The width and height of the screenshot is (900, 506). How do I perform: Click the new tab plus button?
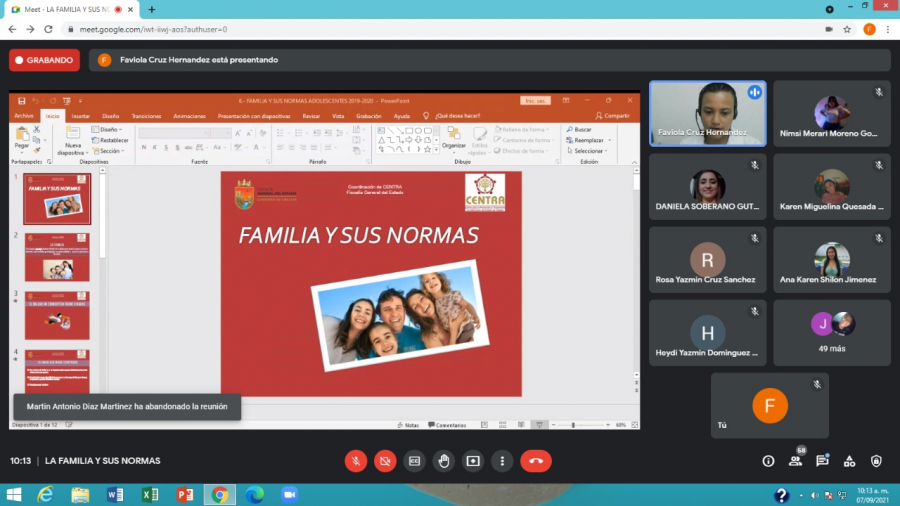(152, 9)
